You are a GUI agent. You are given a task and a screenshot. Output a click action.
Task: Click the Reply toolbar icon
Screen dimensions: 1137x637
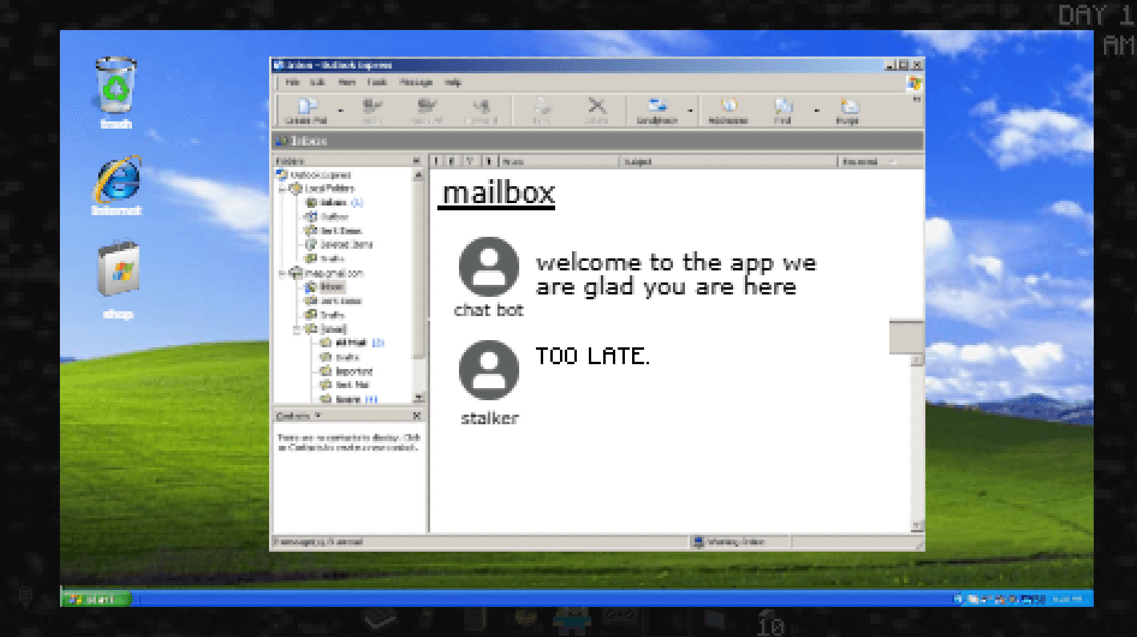point(372,110)
